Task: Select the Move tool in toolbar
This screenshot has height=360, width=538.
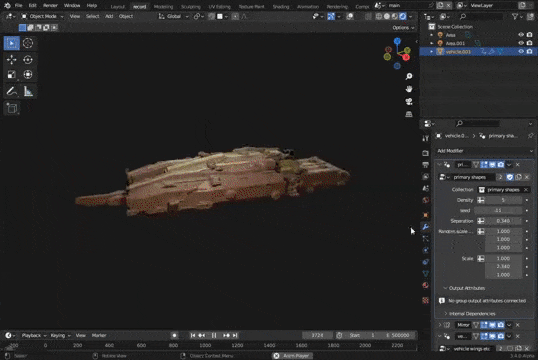Action: [x=12, y=59]
